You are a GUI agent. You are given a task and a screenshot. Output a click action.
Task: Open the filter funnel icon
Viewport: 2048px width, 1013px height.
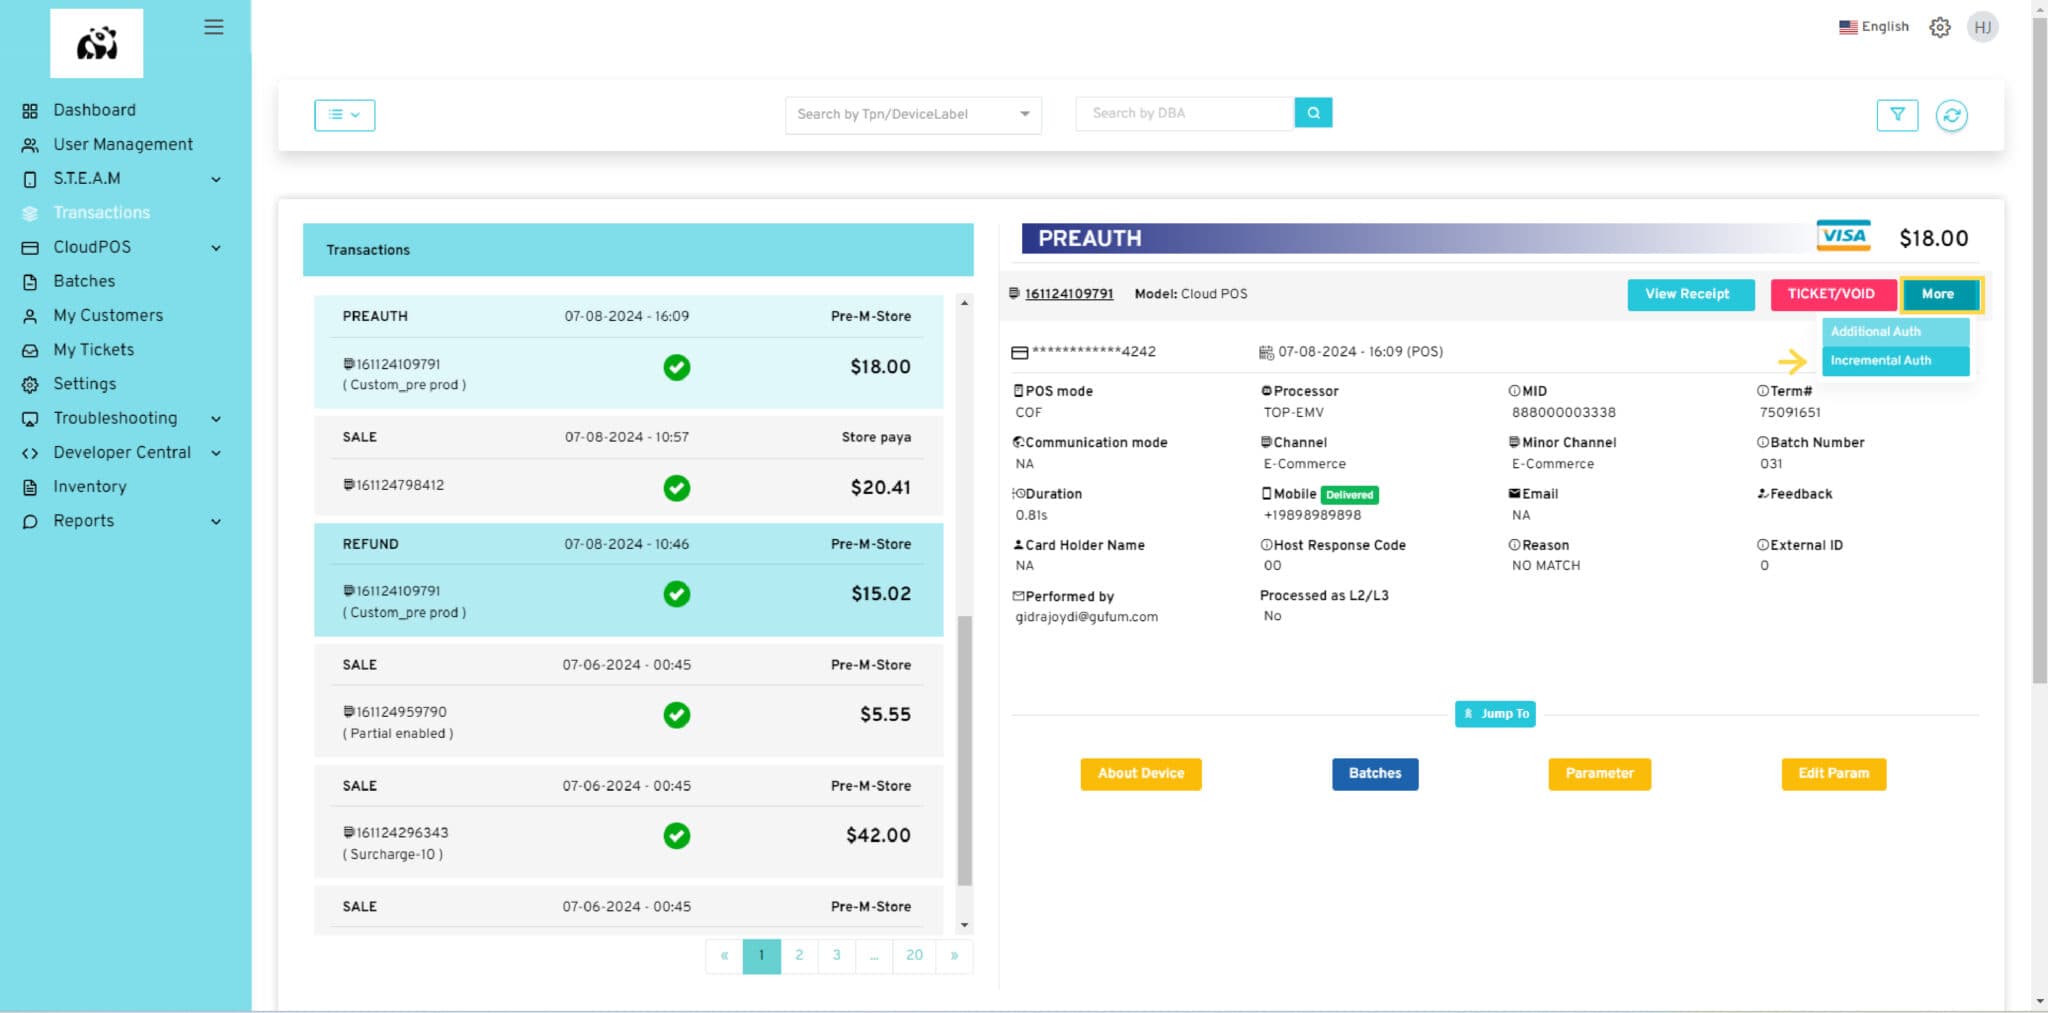[x=1897, y=115]
